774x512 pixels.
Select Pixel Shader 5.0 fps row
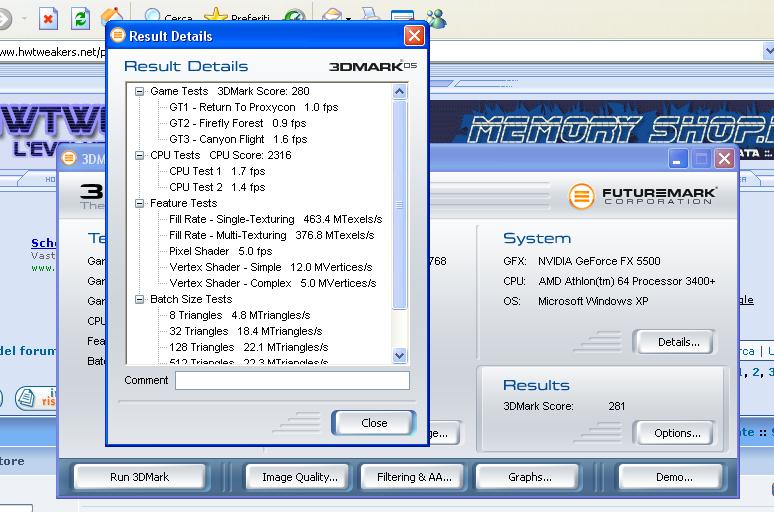click(221, 251)
